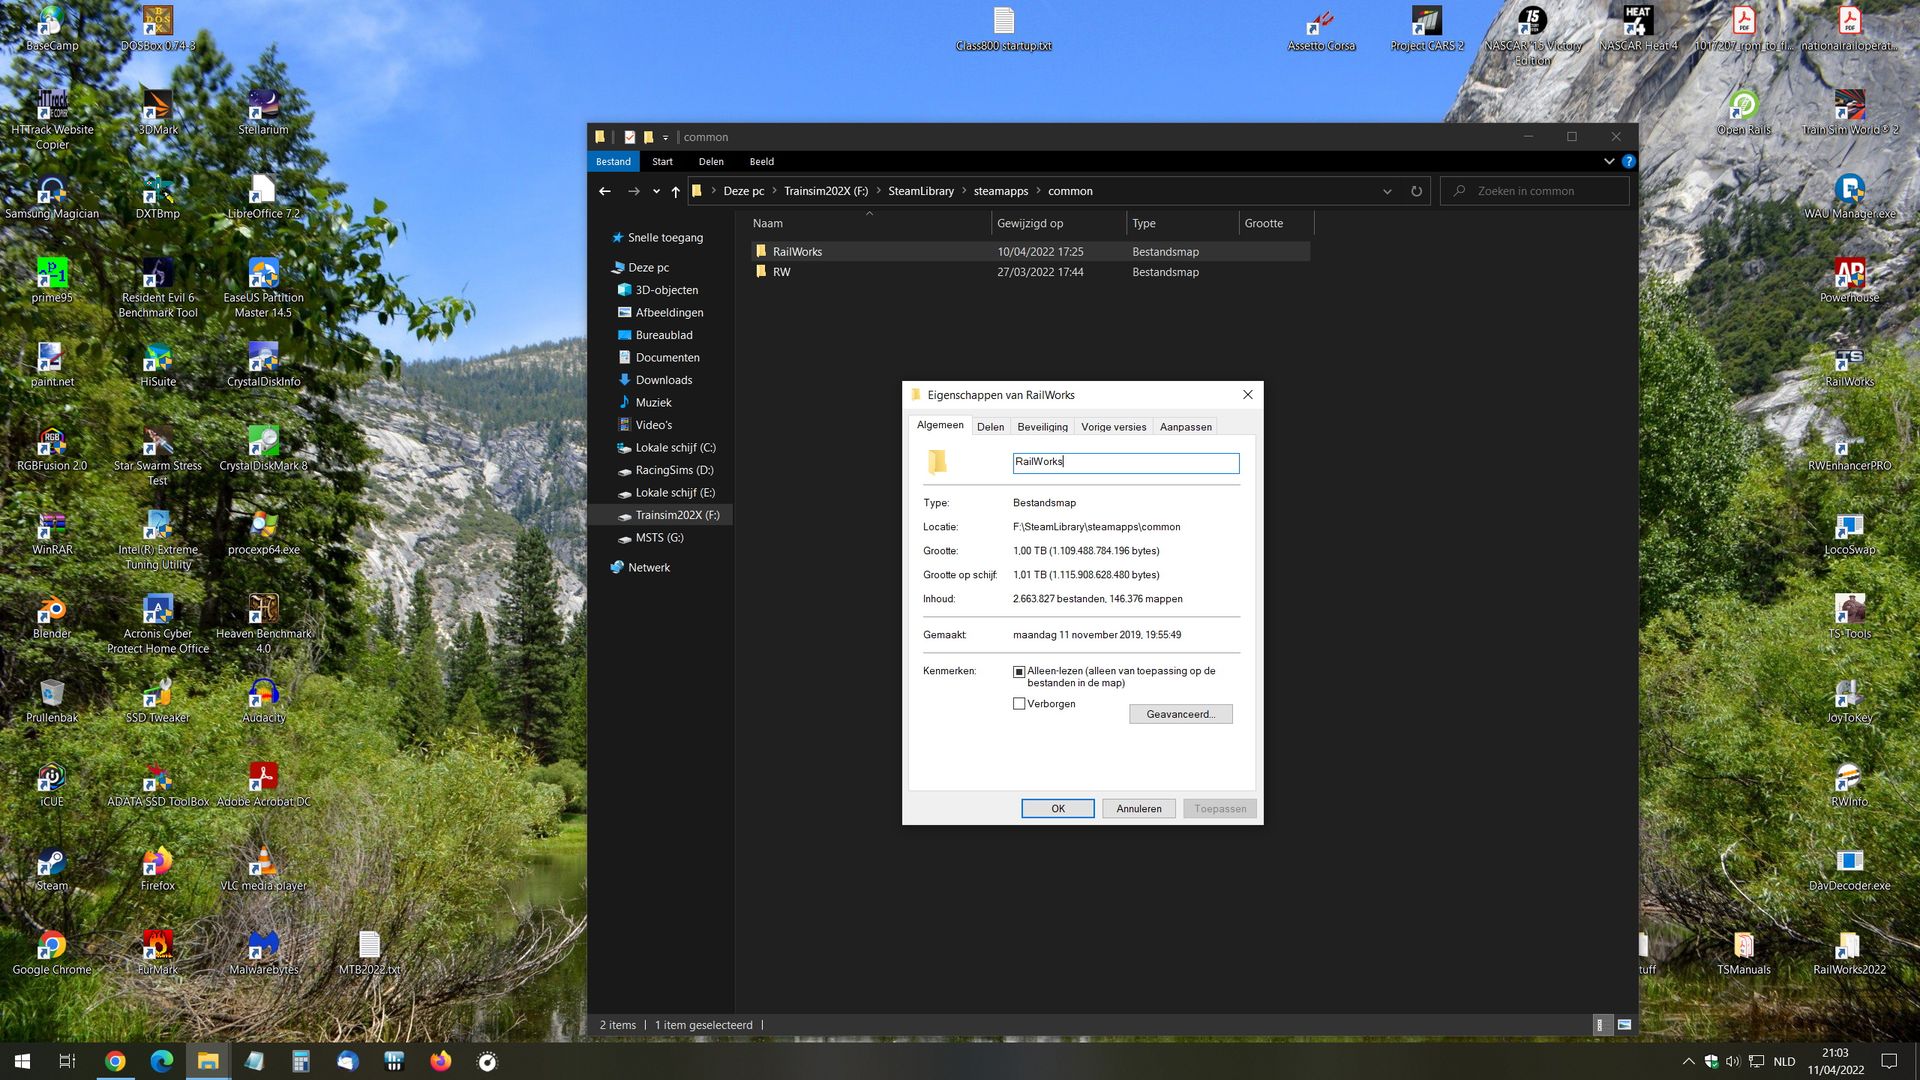Image resolution: width=1920 pixels, height=1080 pixels.
Task: Click the Refresh icon beside the address bar
Action: [x=1416, y=191]
